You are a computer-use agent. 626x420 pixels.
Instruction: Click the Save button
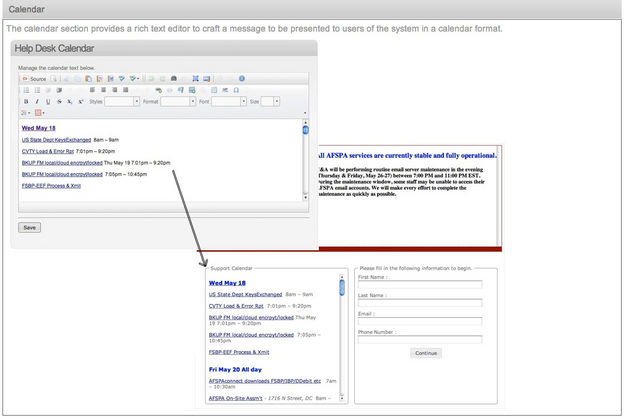[30, 227]
